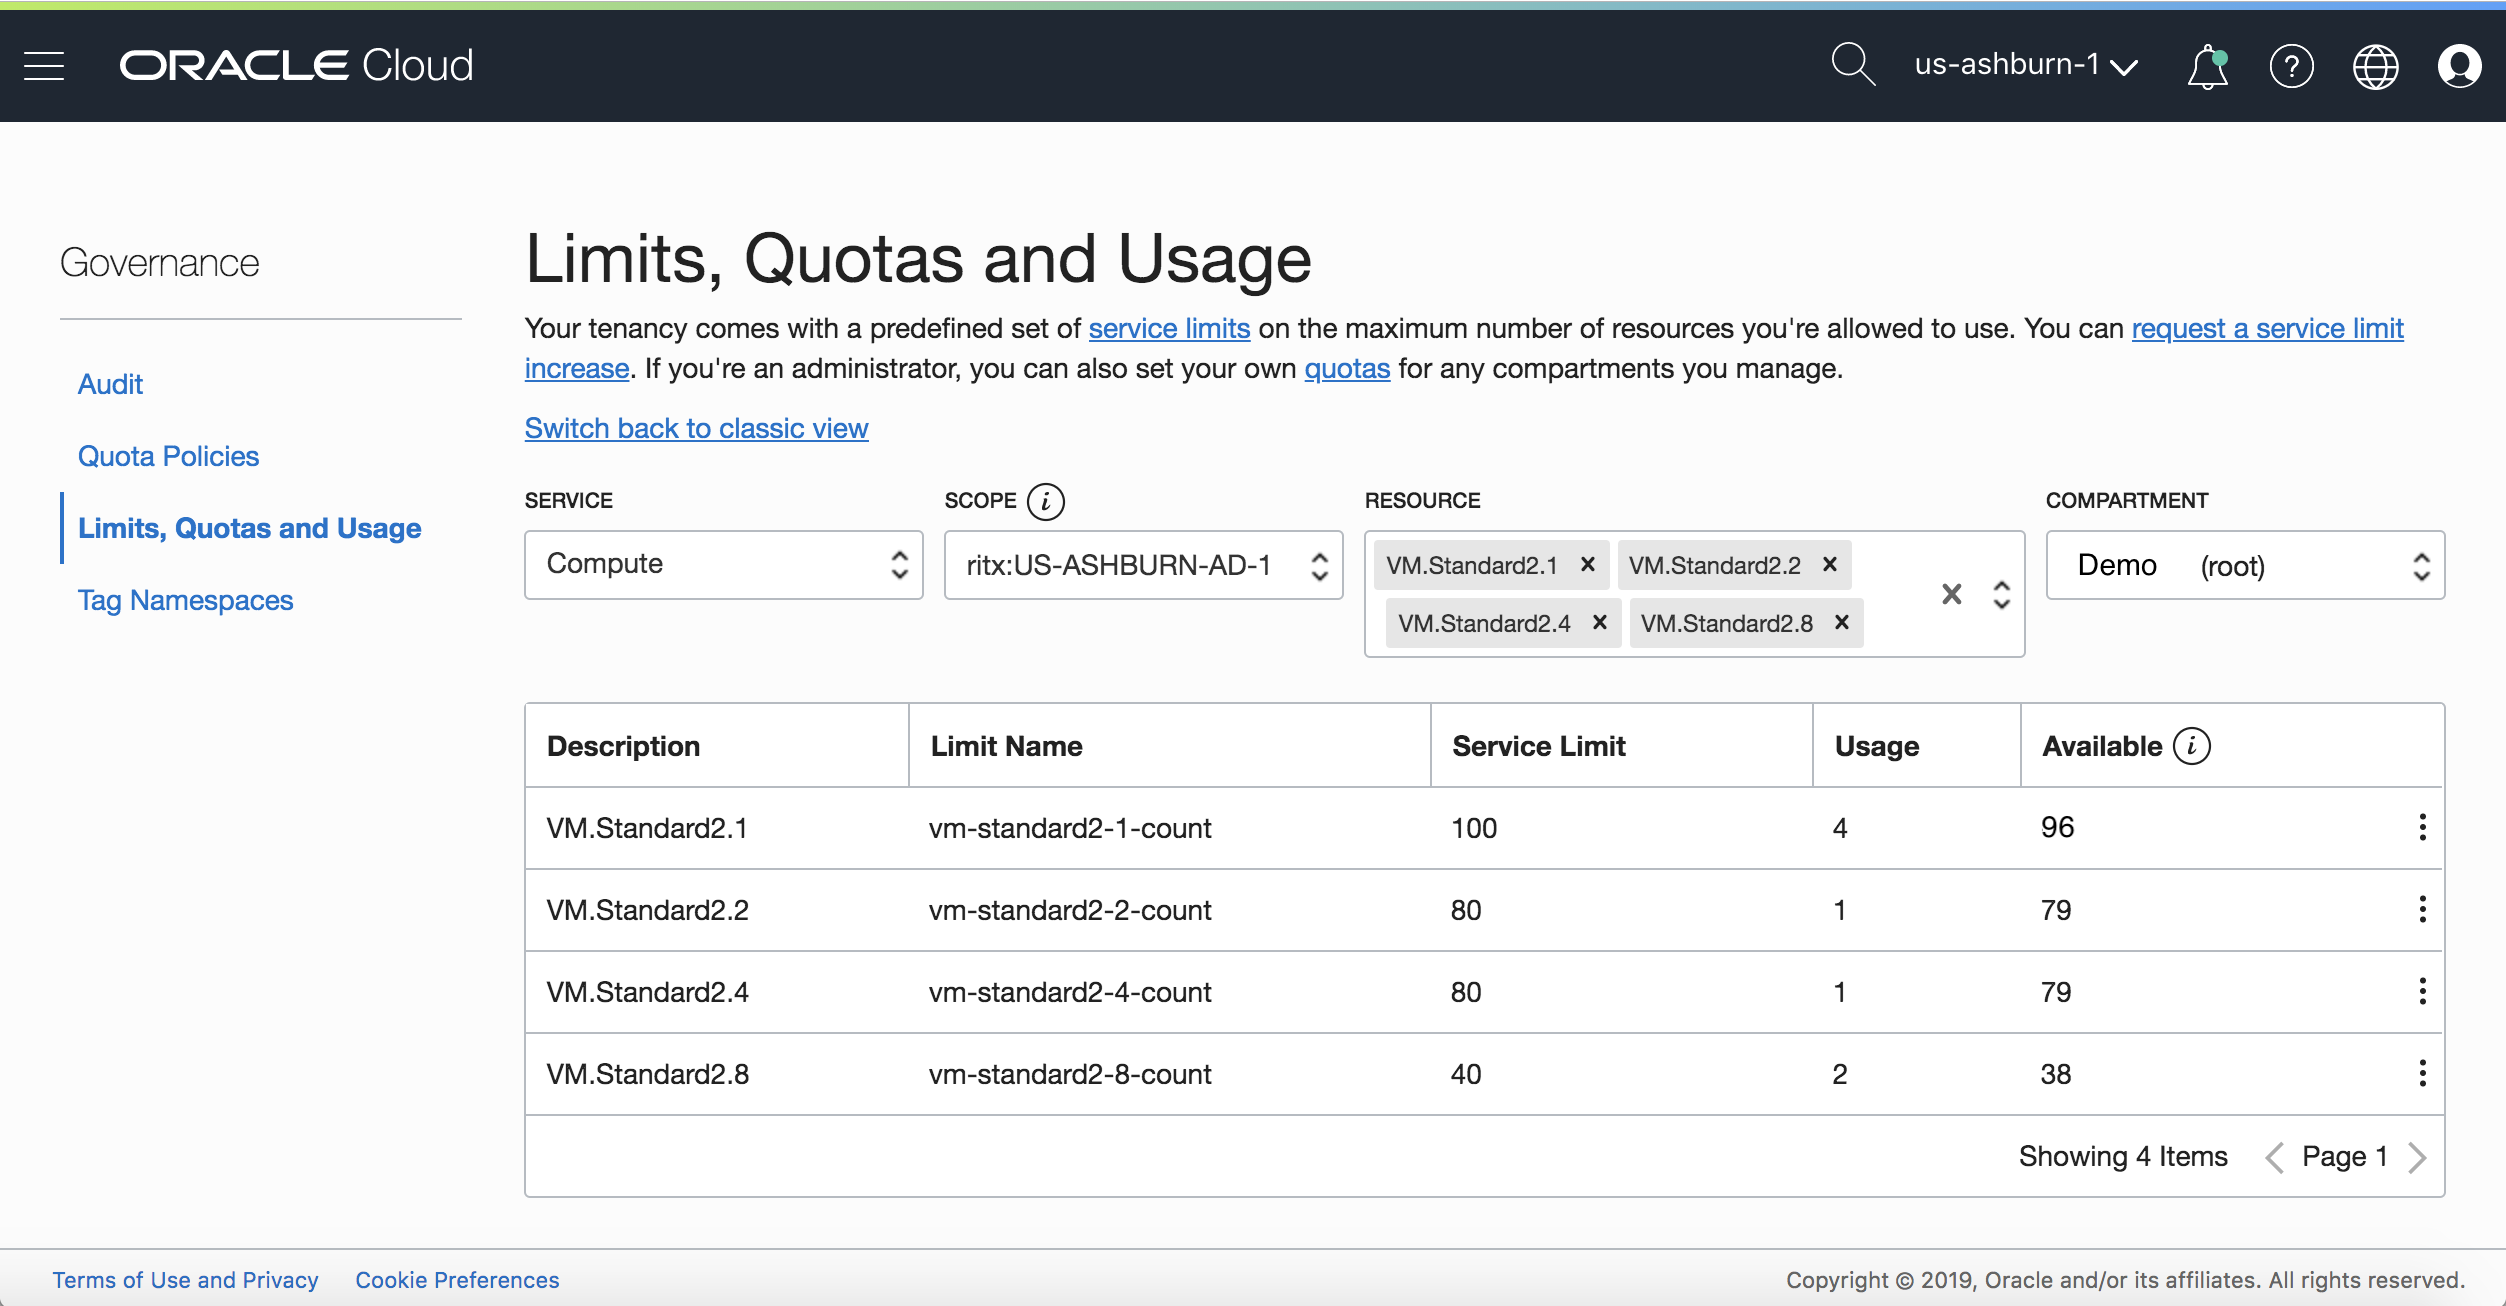This screenshot has width=2506, height=1306.
Task: Expand the us-ashburn-1 region selector
Action: tap(2025, 65)
